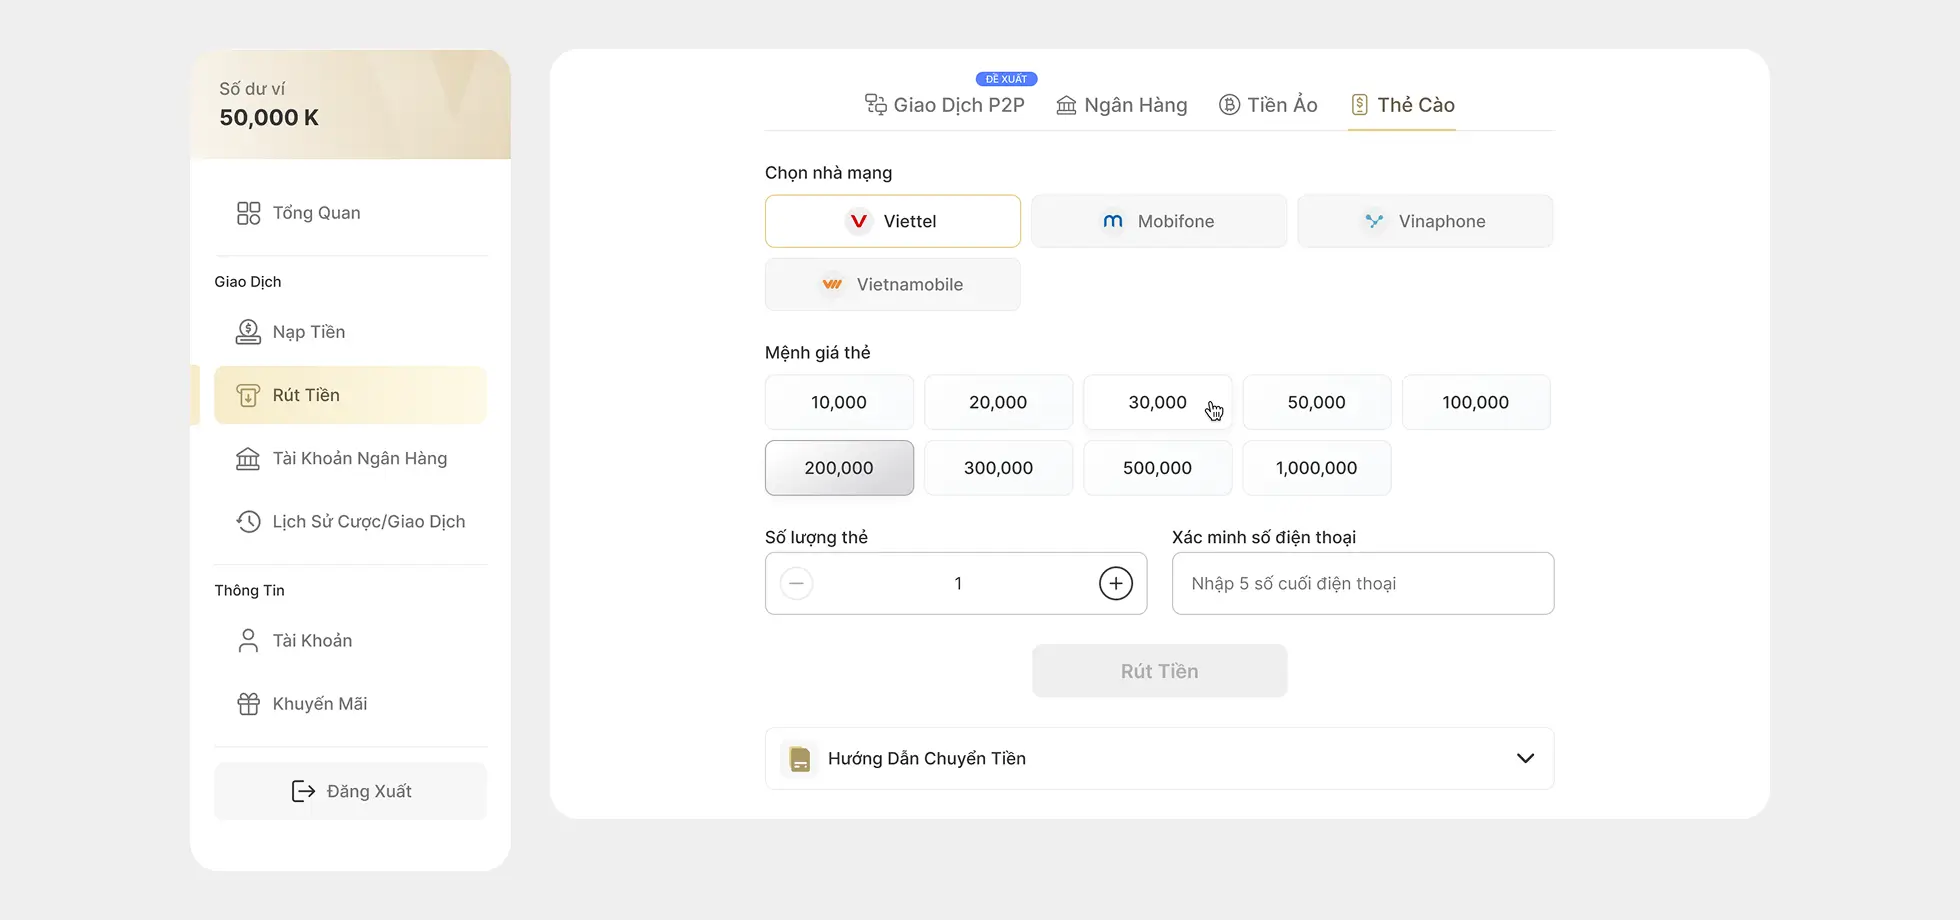The image size is (1960, 920).
Task: Click the Thông Tin section heading
Action: (x=249, y=591)
